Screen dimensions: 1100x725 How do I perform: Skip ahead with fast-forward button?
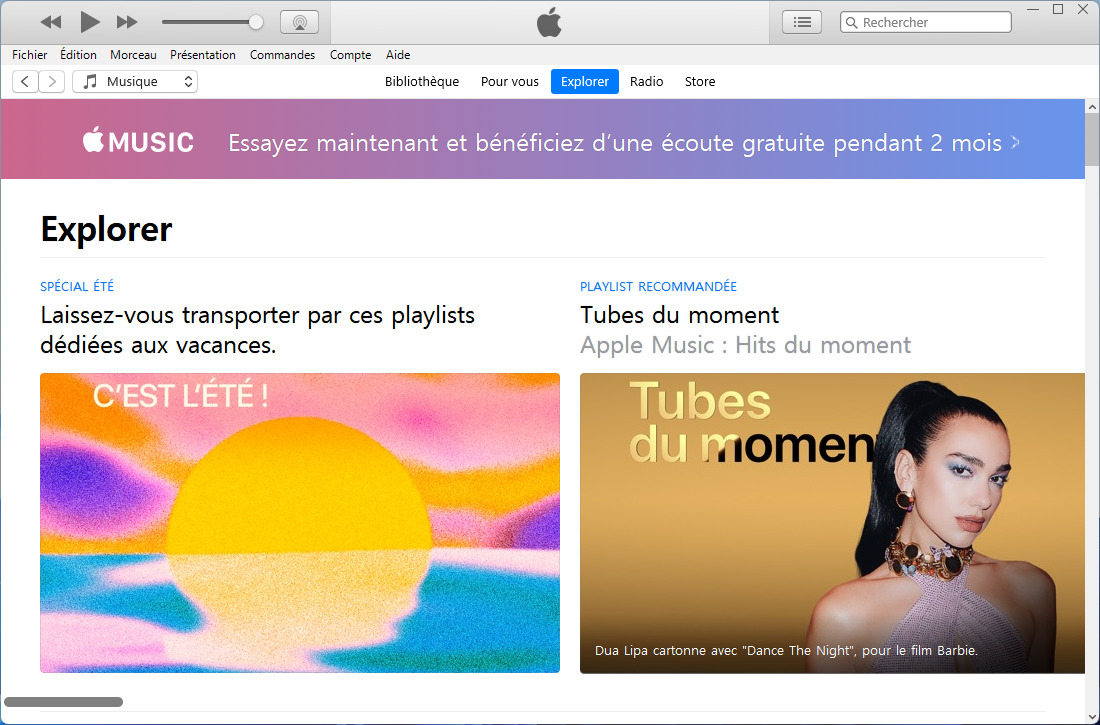(x=127, y=22)
